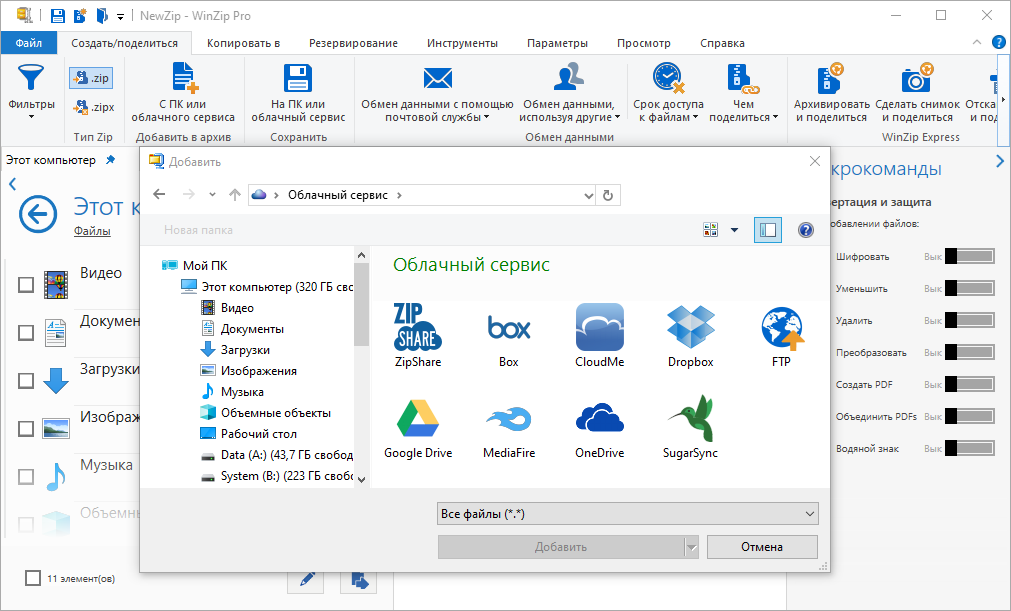Toggle Шифровать switch
This screenshot has width=1011, height=611.
tap(969, 257)
